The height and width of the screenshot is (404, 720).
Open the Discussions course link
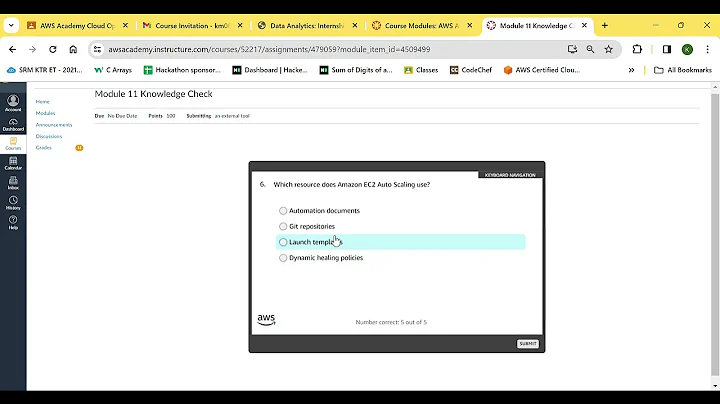click(x=49, y=136)
